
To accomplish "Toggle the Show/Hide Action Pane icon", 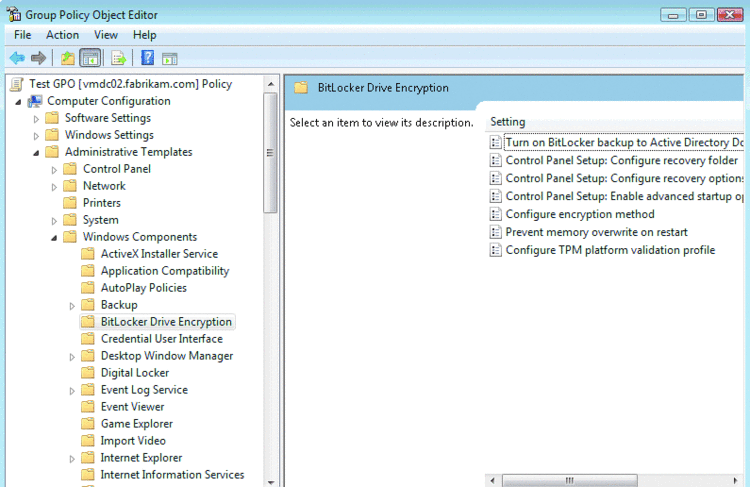I will tap(169, 59).
